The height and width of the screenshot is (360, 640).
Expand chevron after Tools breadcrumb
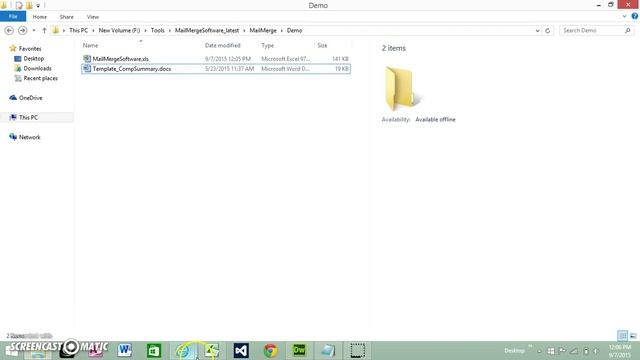pos(169,31)
